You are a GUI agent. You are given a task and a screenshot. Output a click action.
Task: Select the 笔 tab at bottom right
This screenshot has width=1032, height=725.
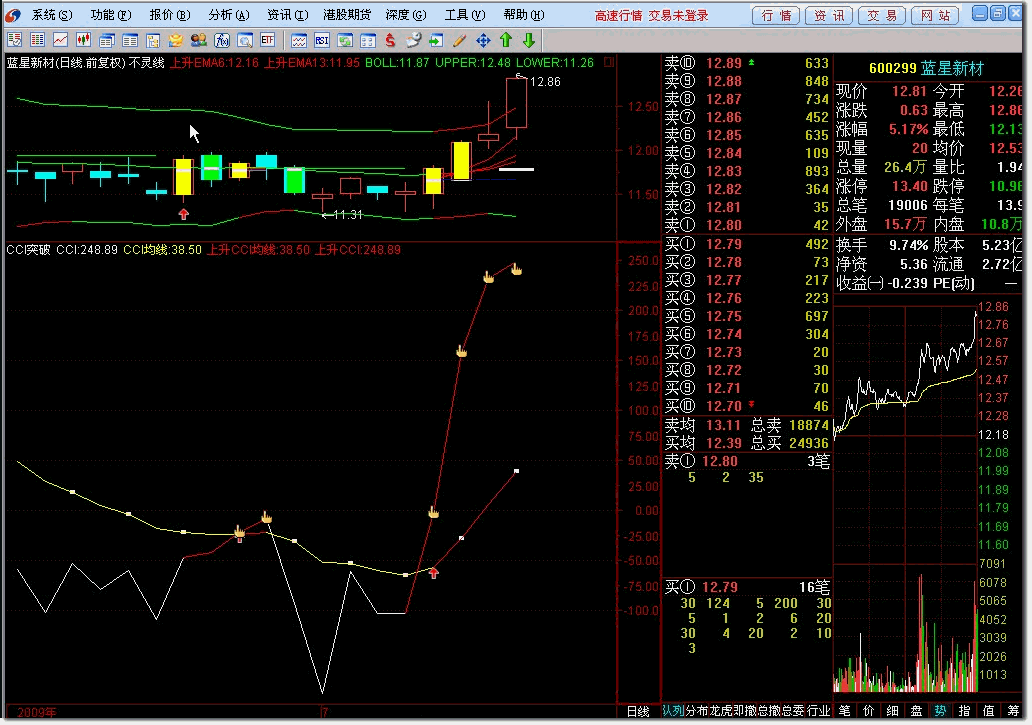844,711
